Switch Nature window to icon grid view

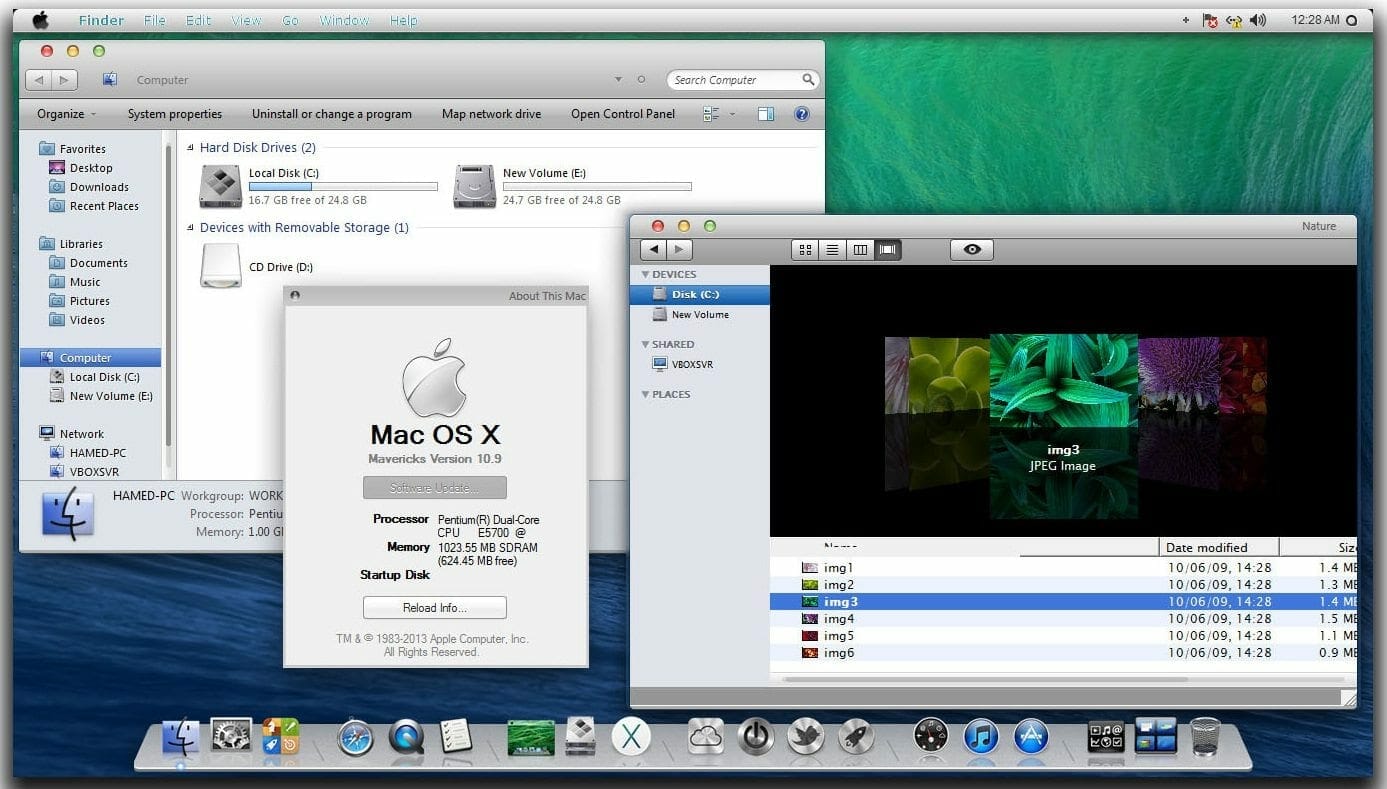pos(804,250)
